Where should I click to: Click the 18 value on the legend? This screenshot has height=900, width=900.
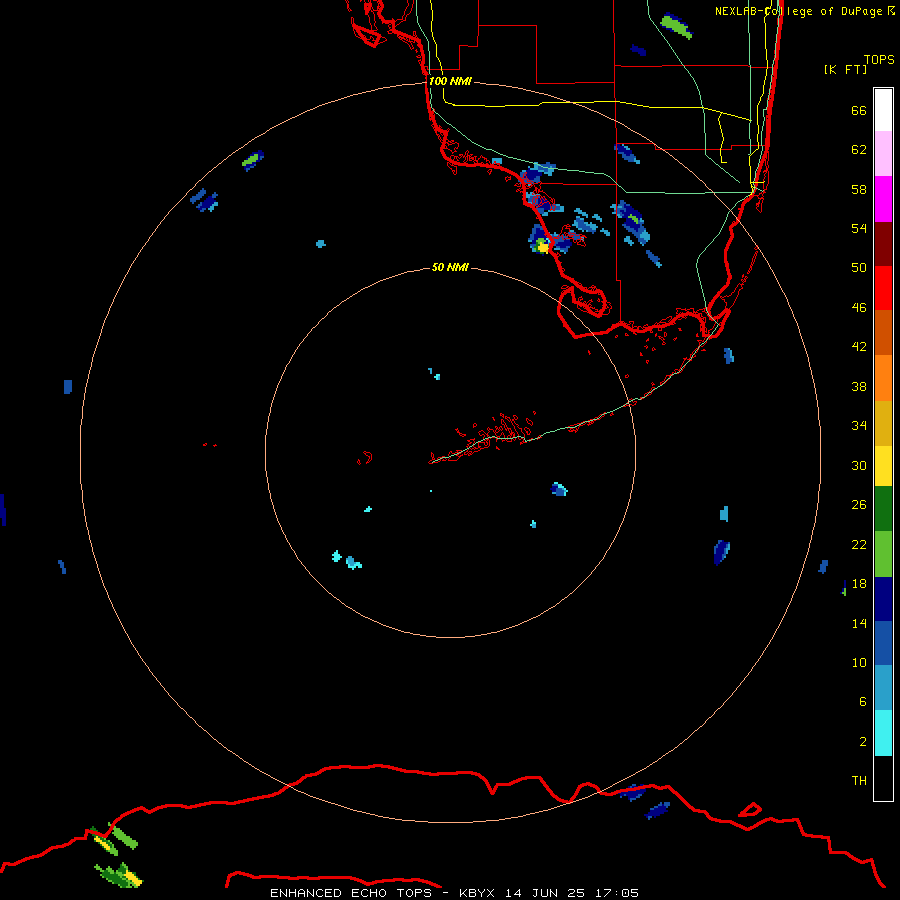click(x=859, y=583)
